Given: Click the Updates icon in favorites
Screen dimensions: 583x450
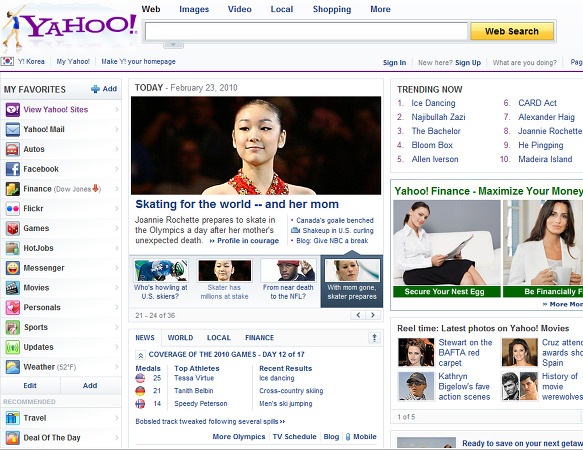Looking at the screenshot, I should 13,347.
